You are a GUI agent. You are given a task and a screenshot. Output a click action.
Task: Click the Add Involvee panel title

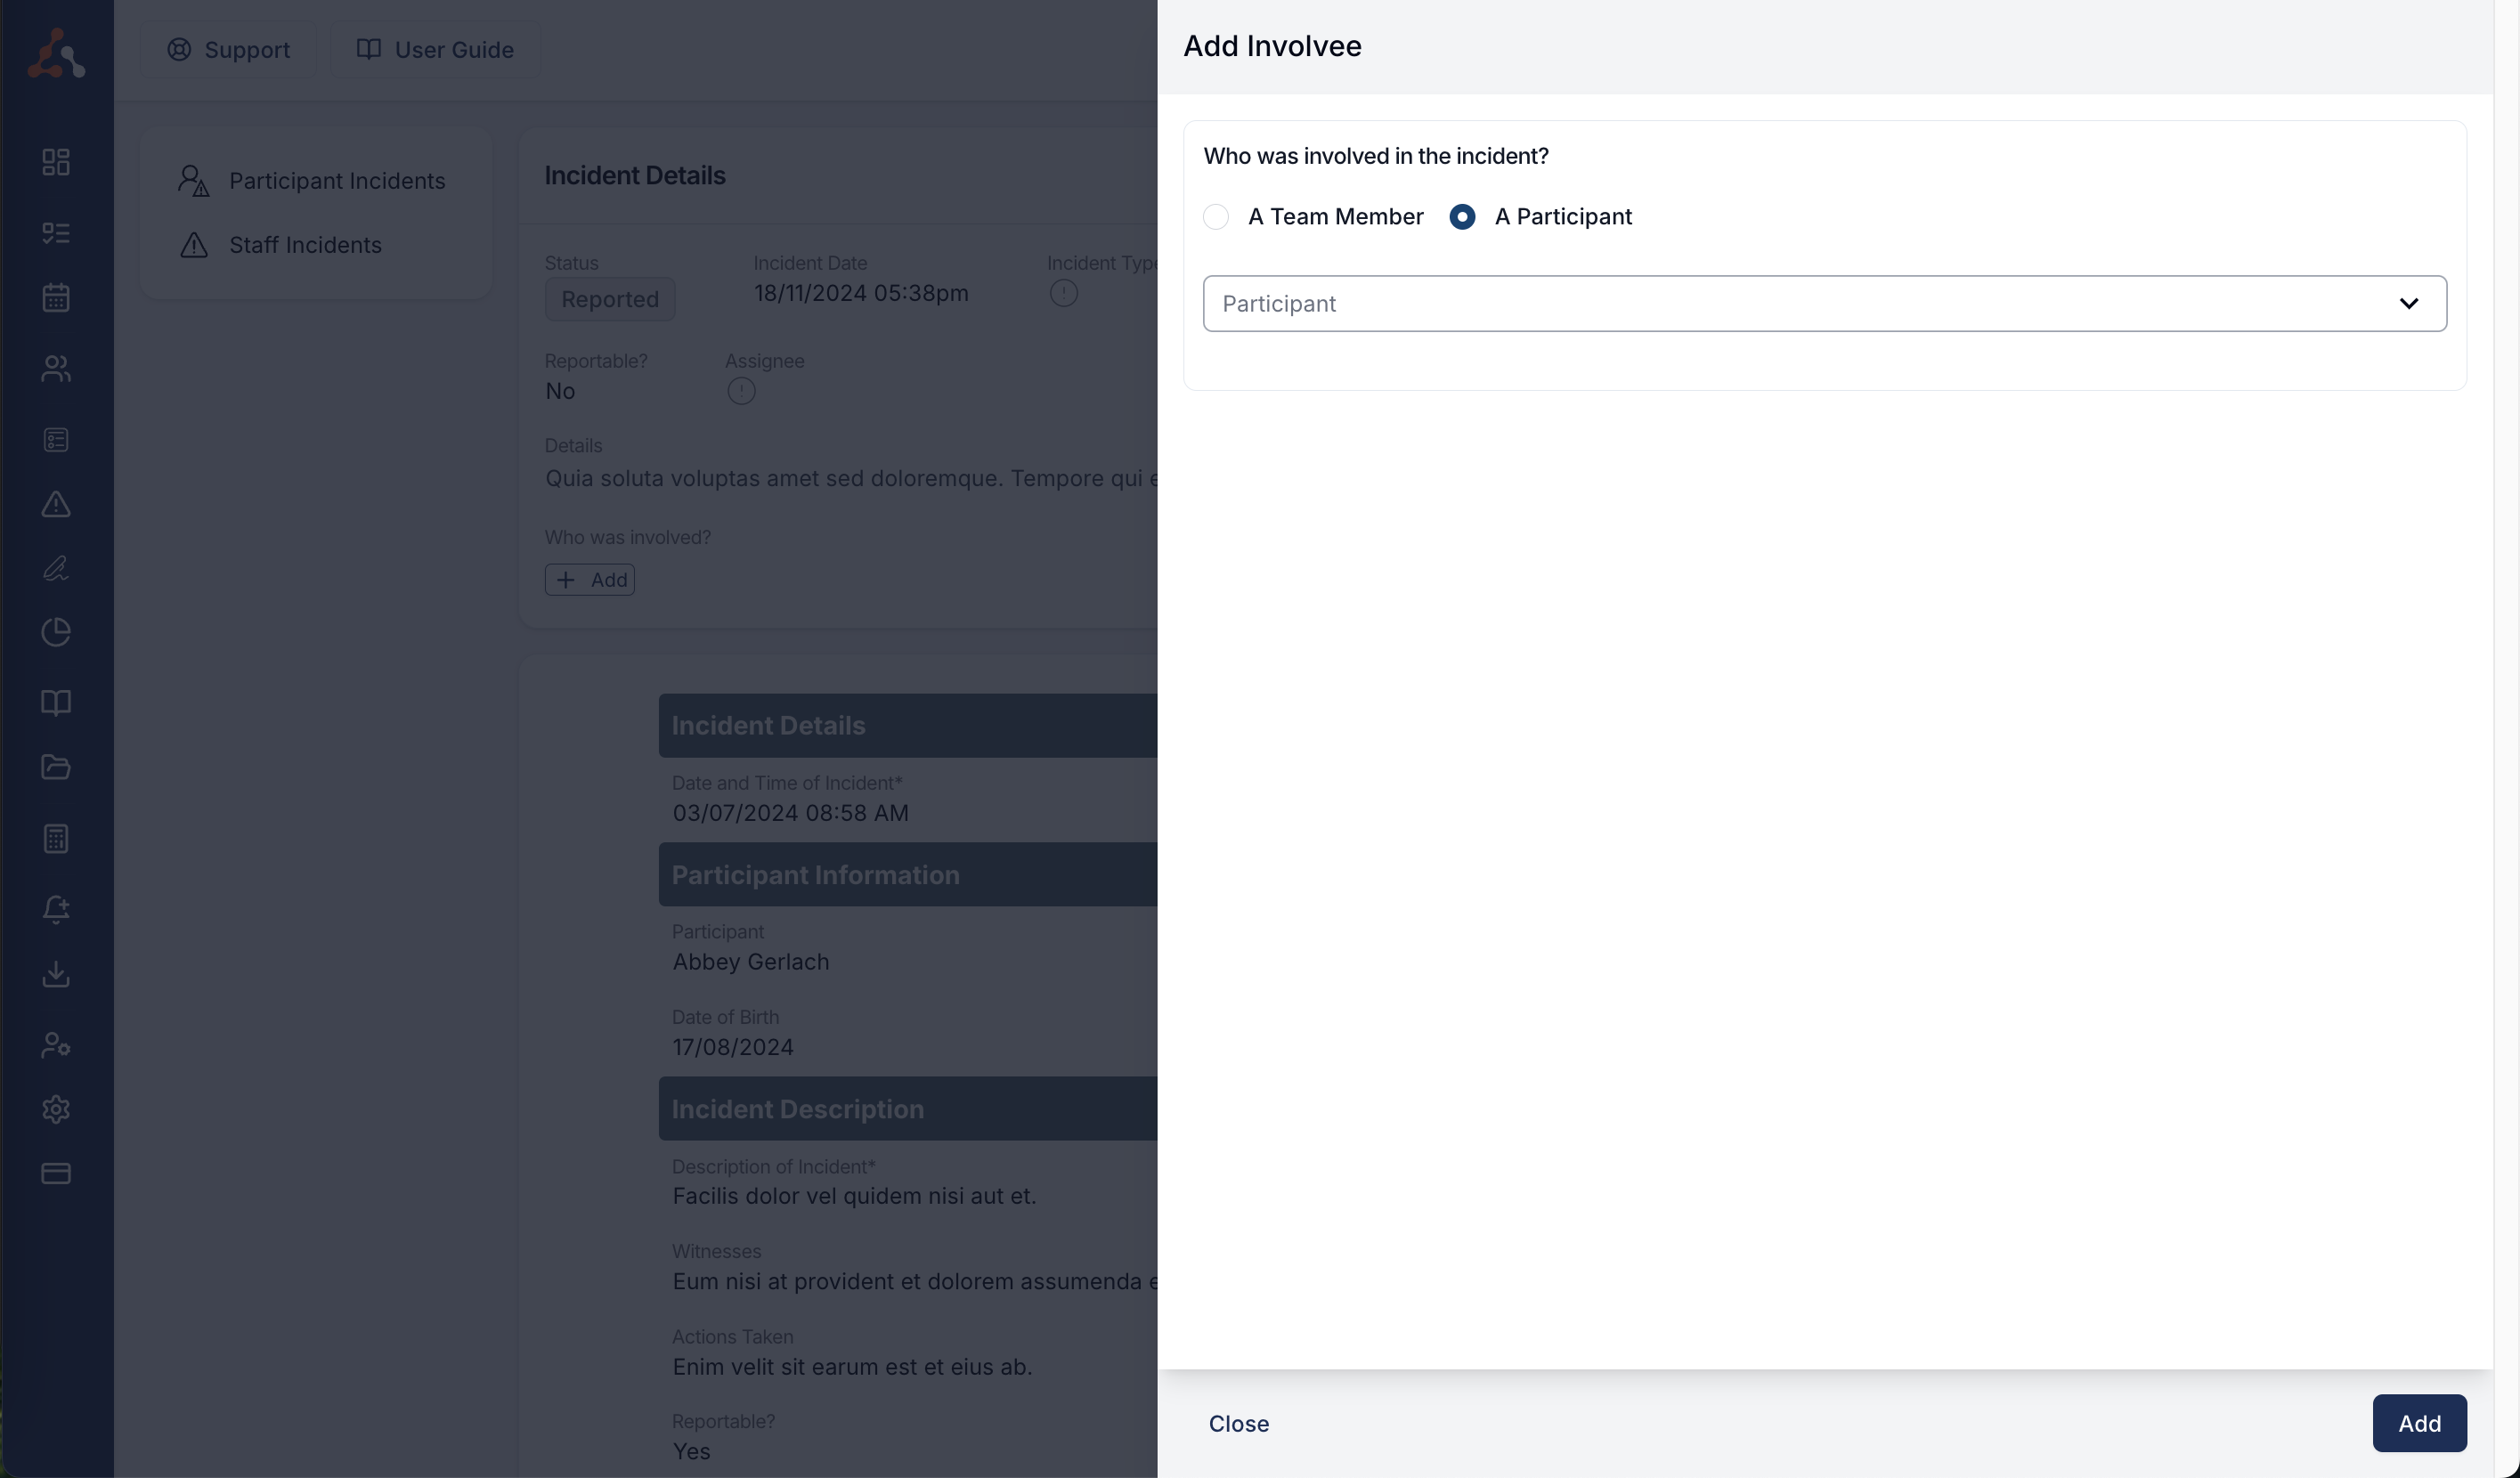click(1272, 46)
